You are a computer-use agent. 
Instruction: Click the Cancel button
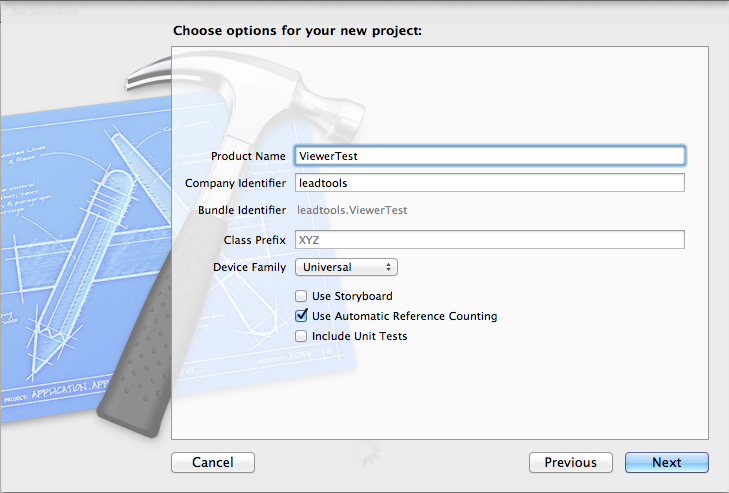(x=213, y=462)
